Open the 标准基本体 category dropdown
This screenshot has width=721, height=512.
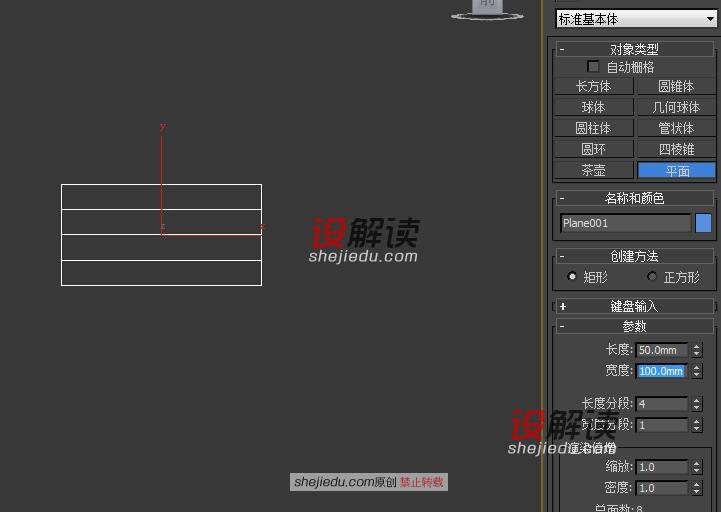(x=636, y=19)
